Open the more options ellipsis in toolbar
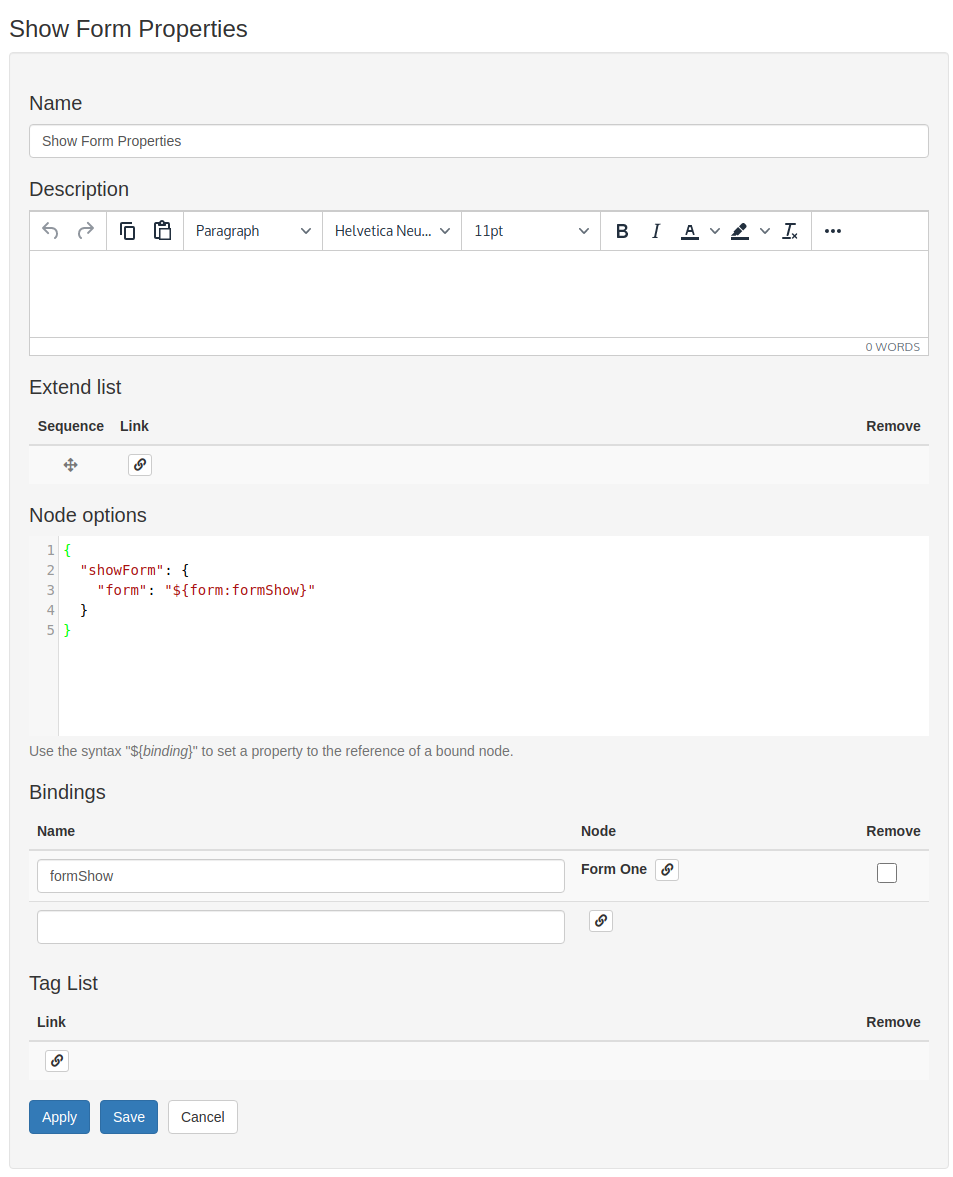This screenshot has width=953, height=1177. tap(832, 231)
